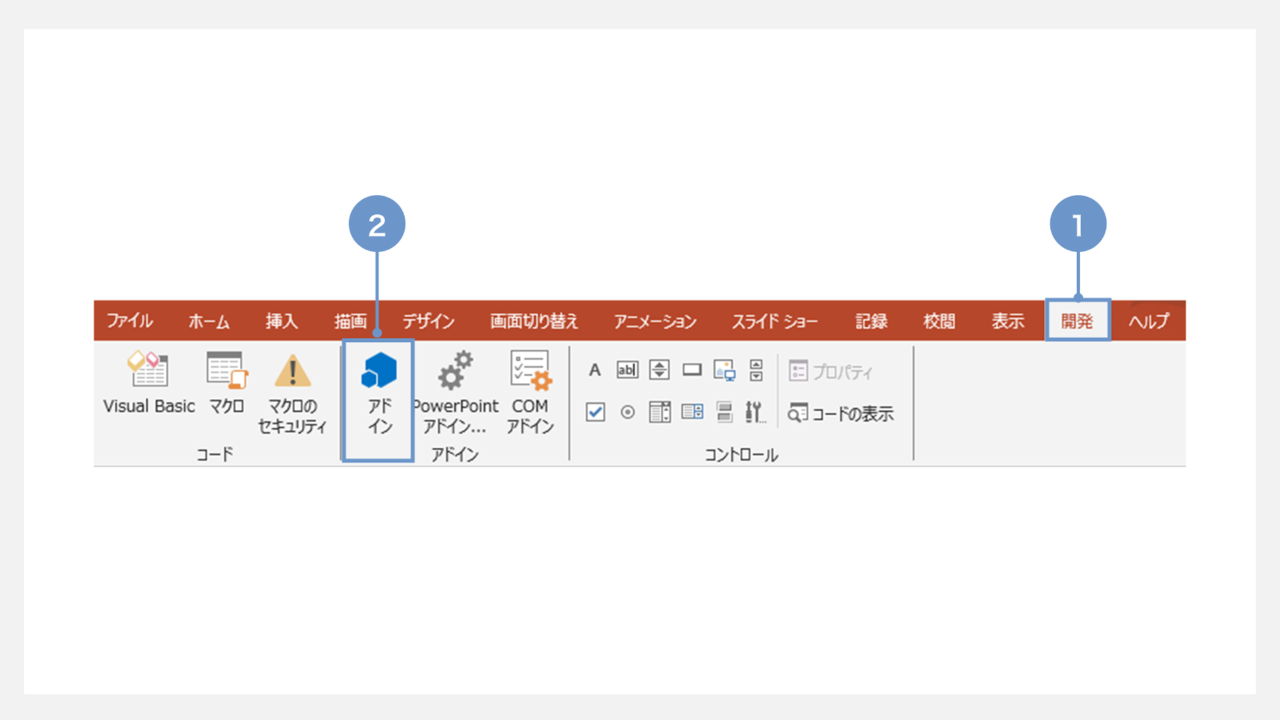This screenshot has height=720, width=1280.
Task: Switch to the デザイン tab
Action: 429,321
